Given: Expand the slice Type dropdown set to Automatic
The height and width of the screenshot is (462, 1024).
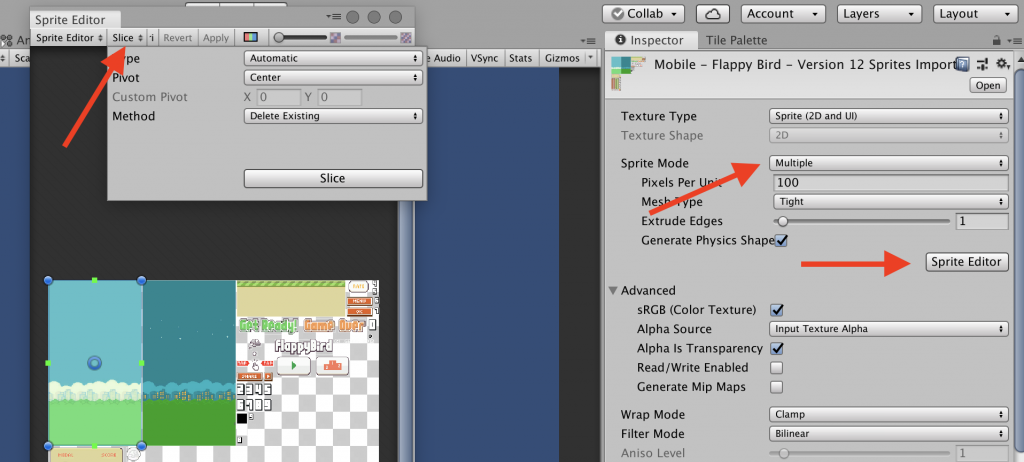Looking at the screenshot, I should (x=333, y=58).
